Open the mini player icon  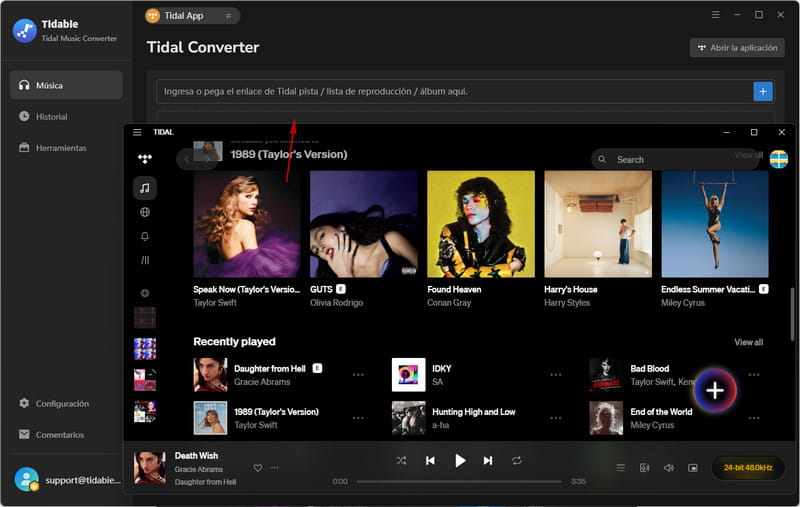(693, 468)
